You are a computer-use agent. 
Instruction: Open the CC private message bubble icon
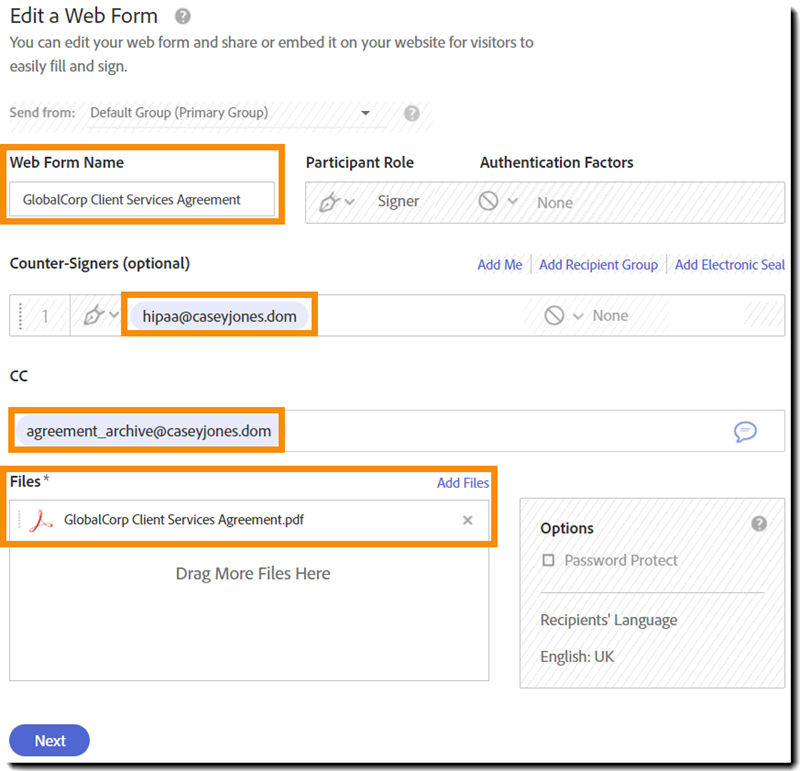tap(744, 431)
